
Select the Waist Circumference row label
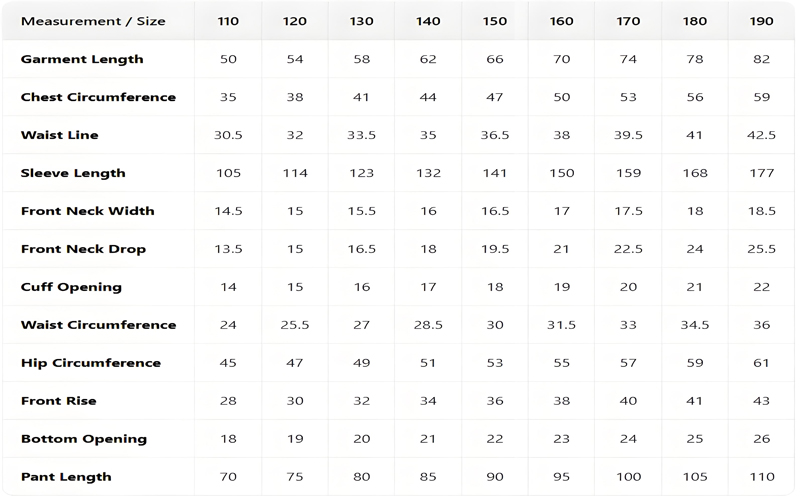(x=98, y=325)
